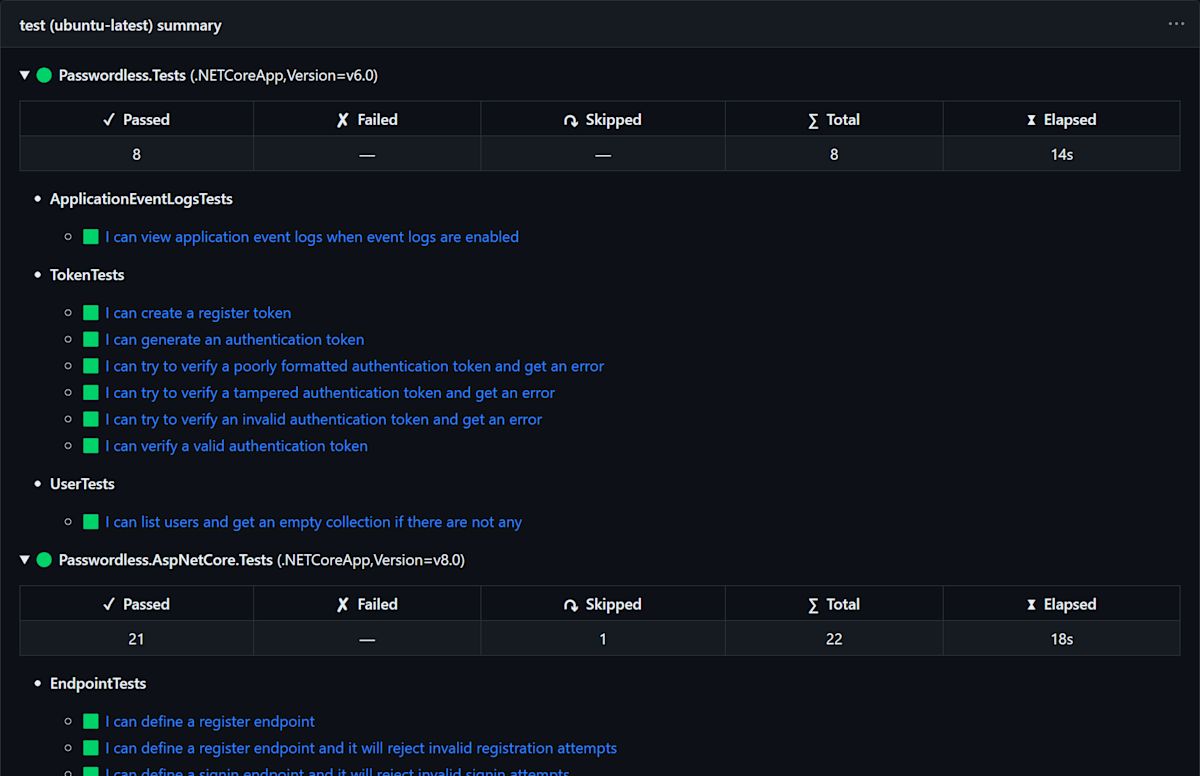The height and width of the screenshot is (776, 1200).
Task: Click the Total count 22 cell
Action: pos(834,639)
